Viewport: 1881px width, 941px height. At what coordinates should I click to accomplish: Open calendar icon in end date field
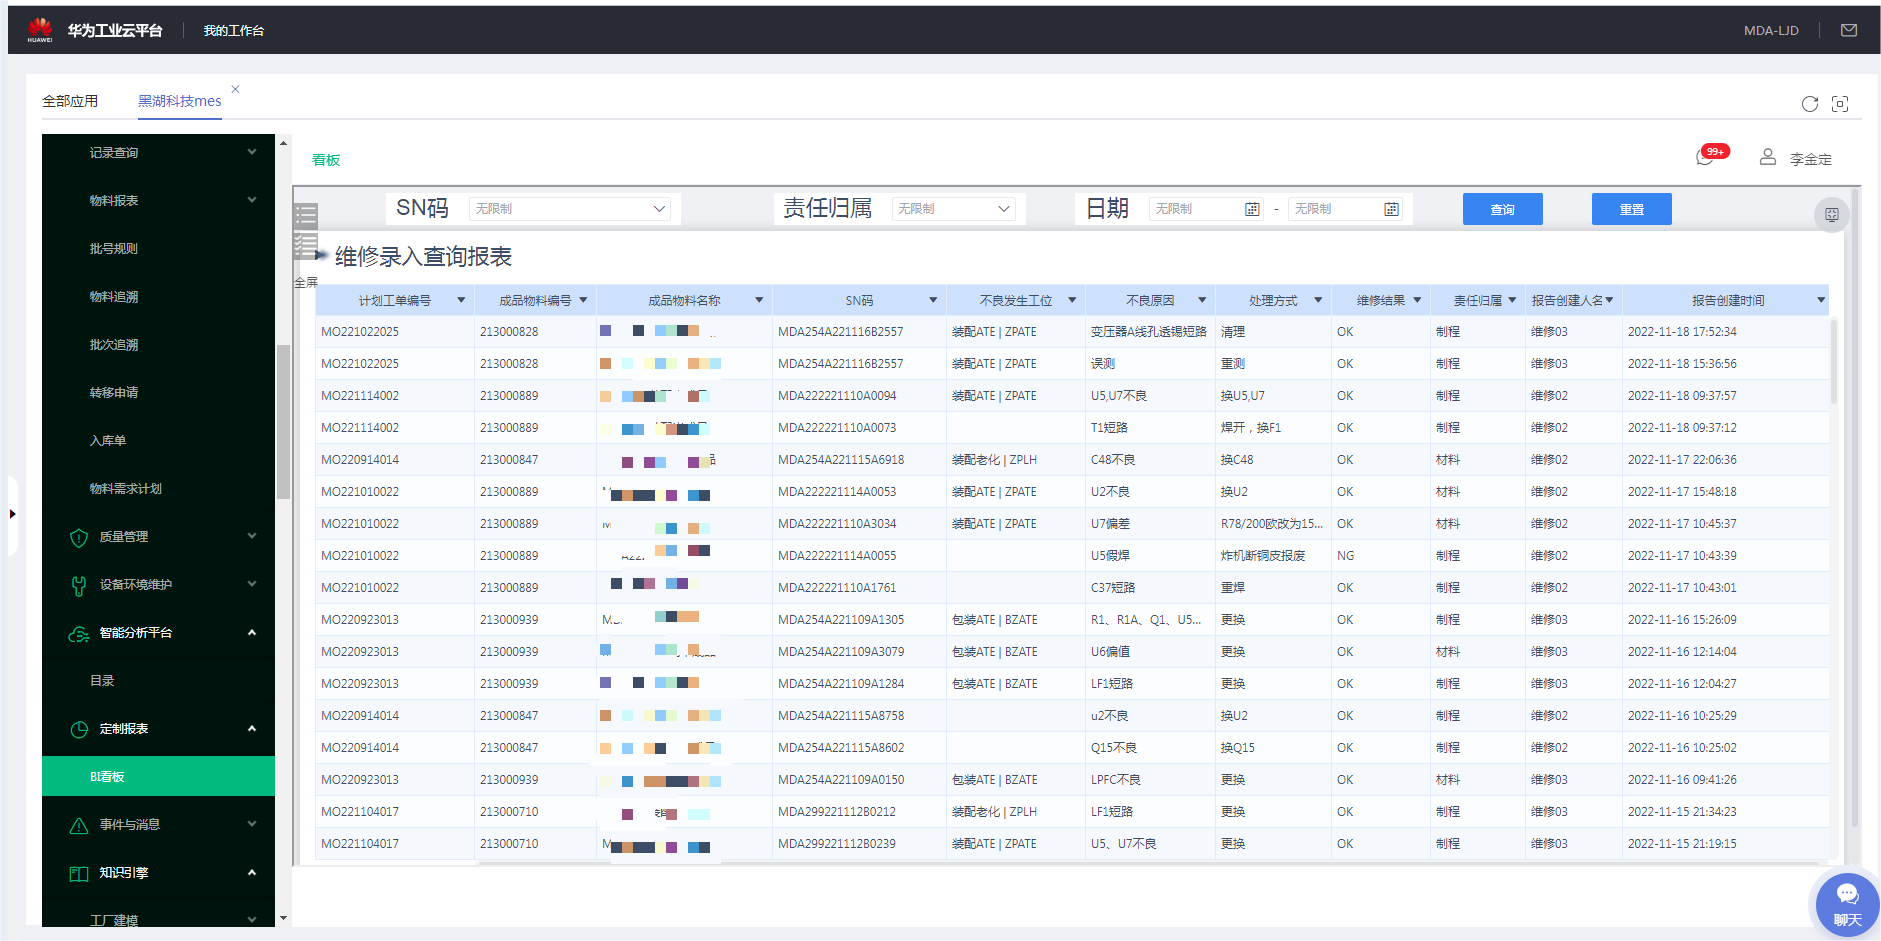1391,209
